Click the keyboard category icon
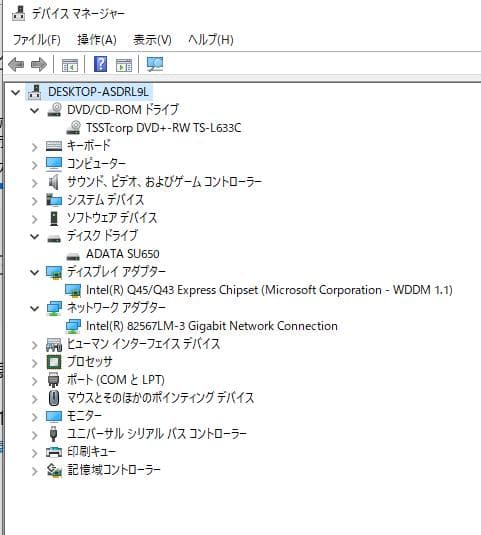 tap(54, 146)
